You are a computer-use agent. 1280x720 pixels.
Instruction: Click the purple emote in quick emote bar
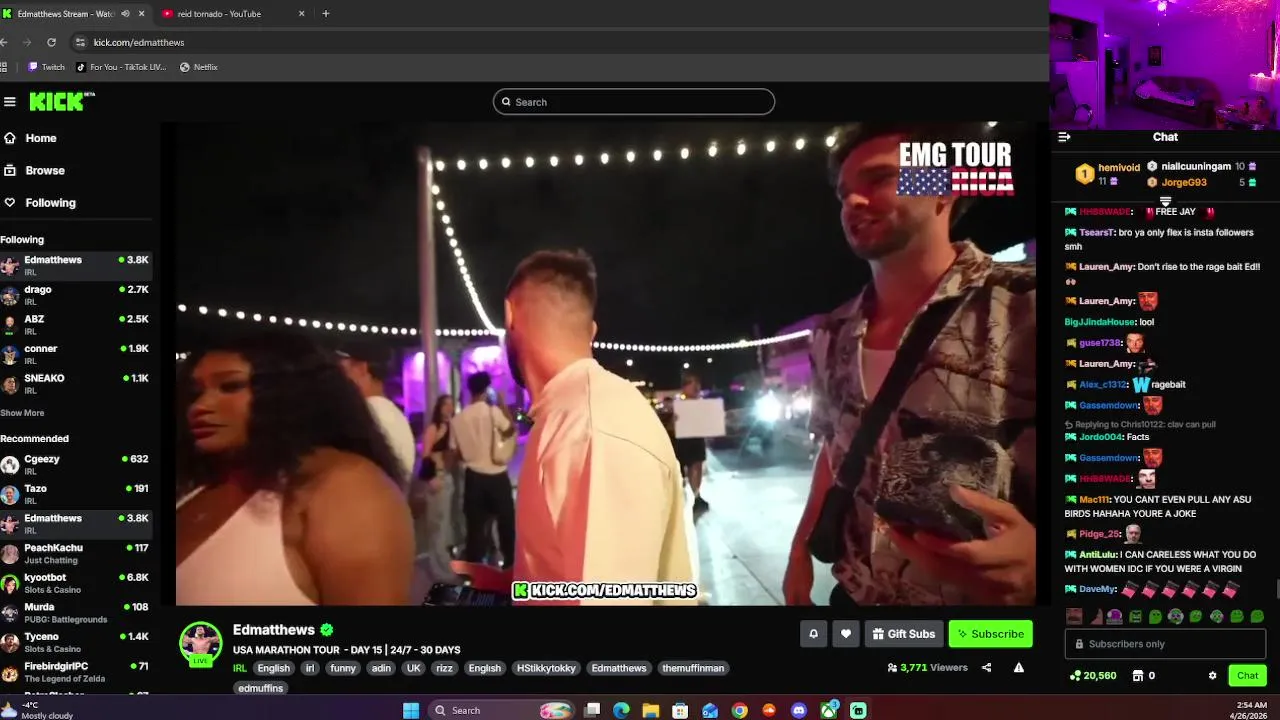pos(1115,617)
